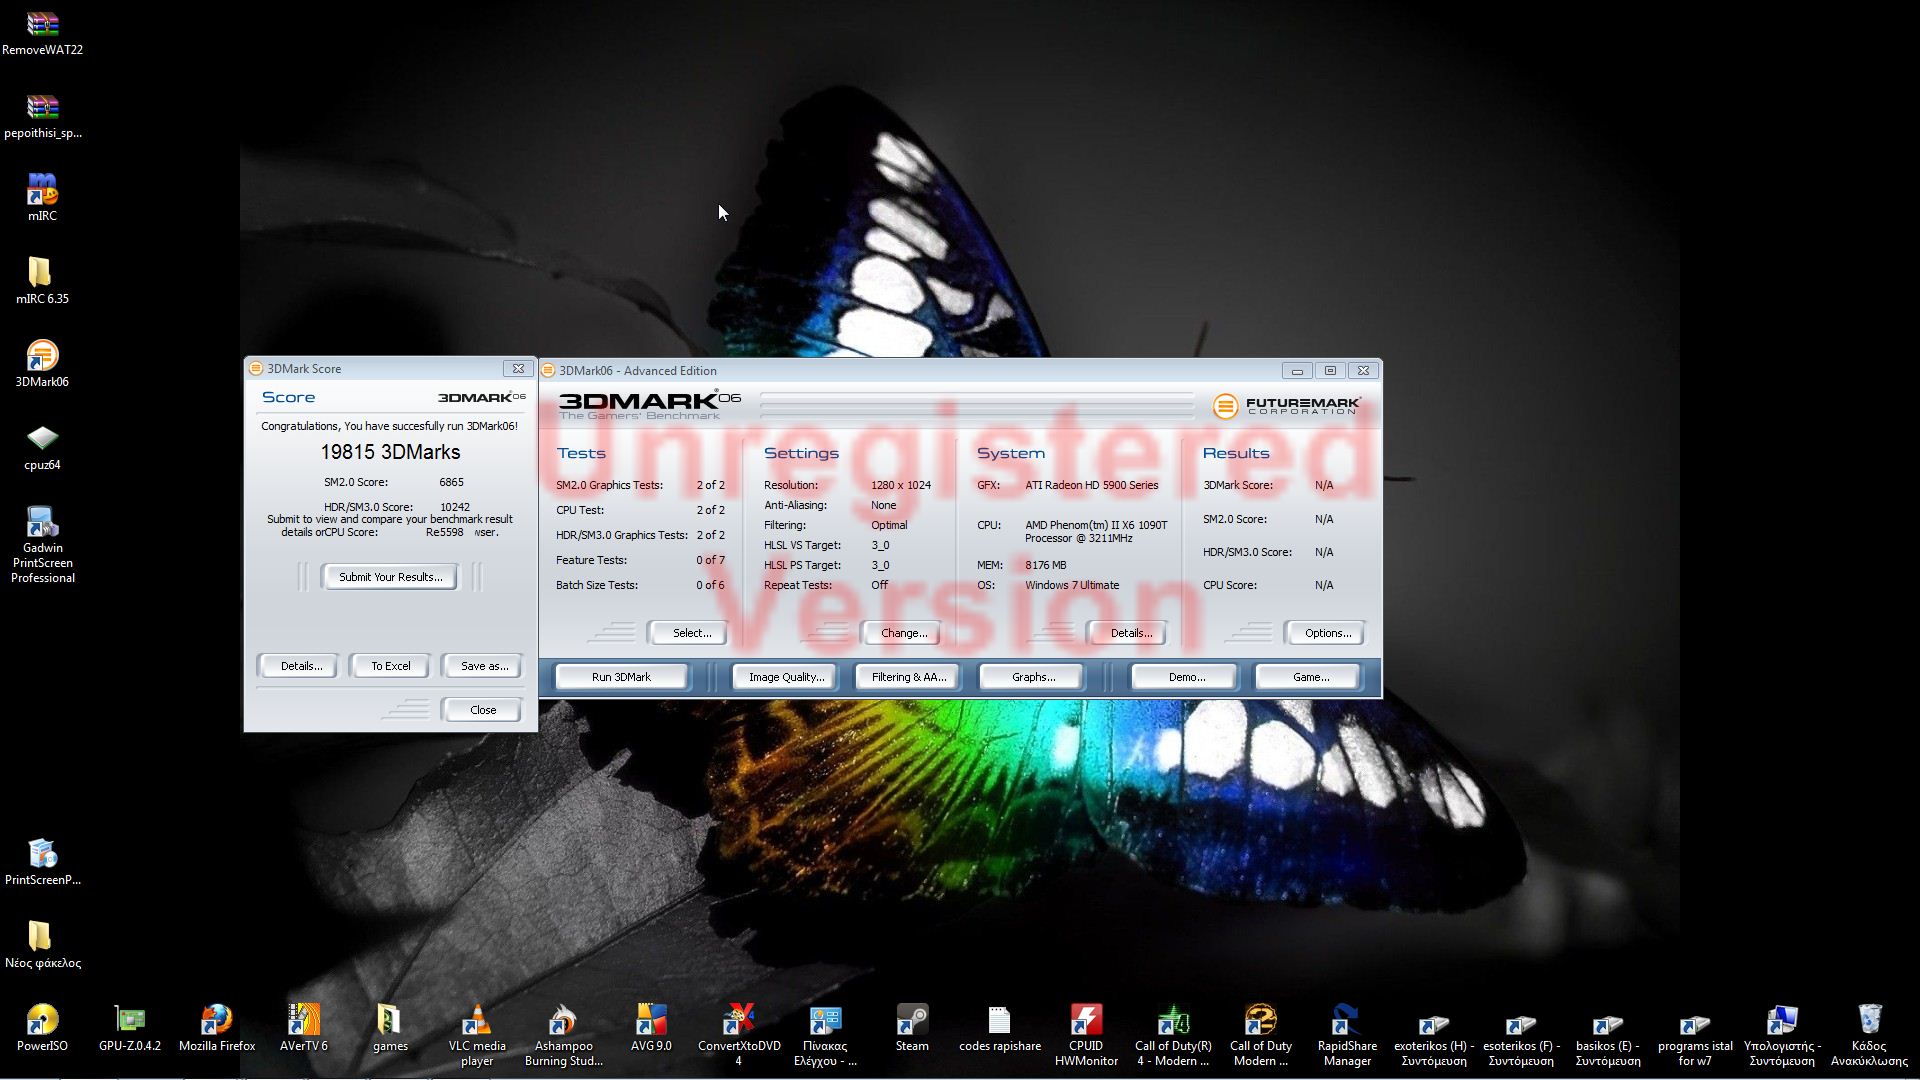Click Close in the 3DMark Score window
The image size is (1920, 1080).
point(483,710)
